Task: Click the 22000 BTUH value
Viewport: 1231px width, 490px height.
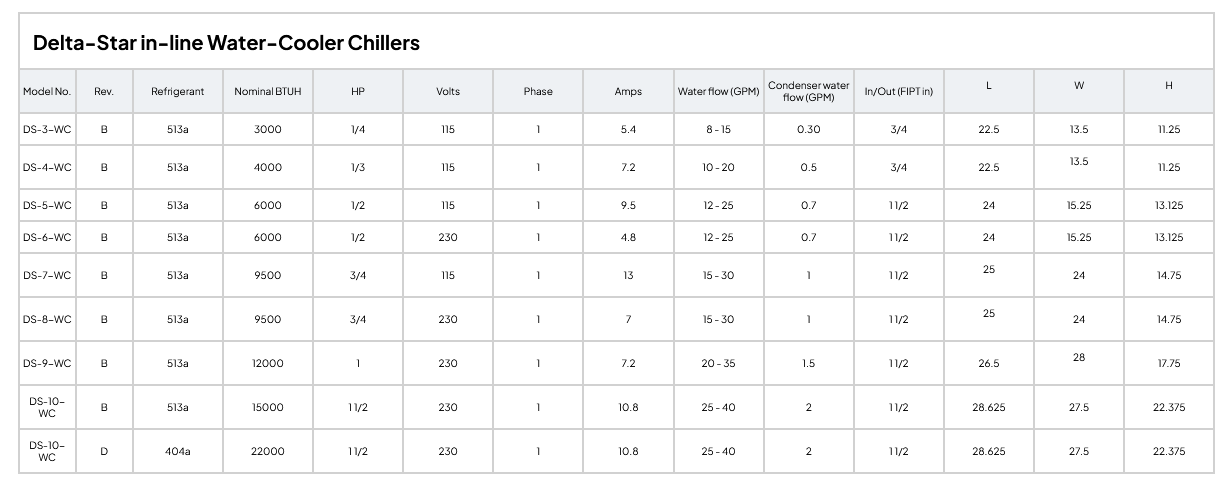Action: [268, 452]
